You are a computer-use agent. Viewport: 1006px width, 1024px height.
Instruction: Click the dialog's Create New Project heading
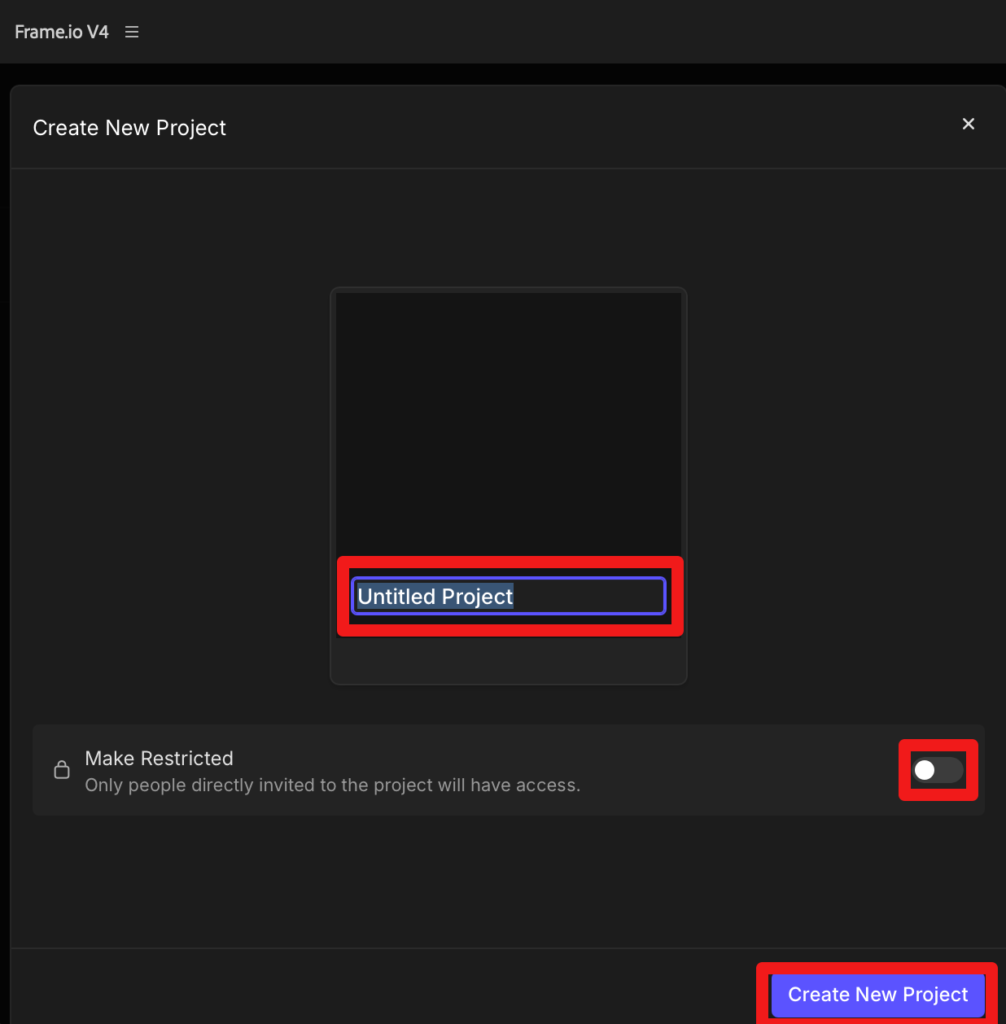point(130,128)
